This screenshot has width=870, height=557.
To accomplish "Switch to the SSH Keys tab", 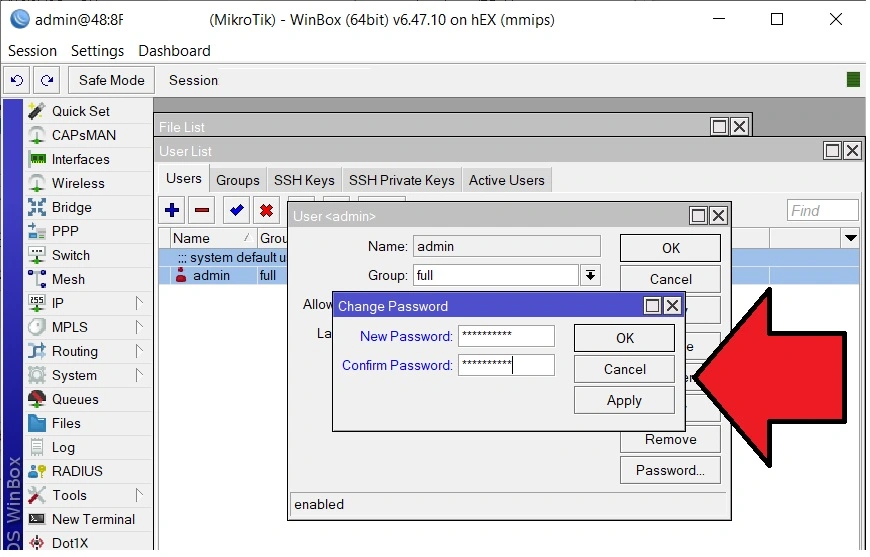I will (304, 180).
